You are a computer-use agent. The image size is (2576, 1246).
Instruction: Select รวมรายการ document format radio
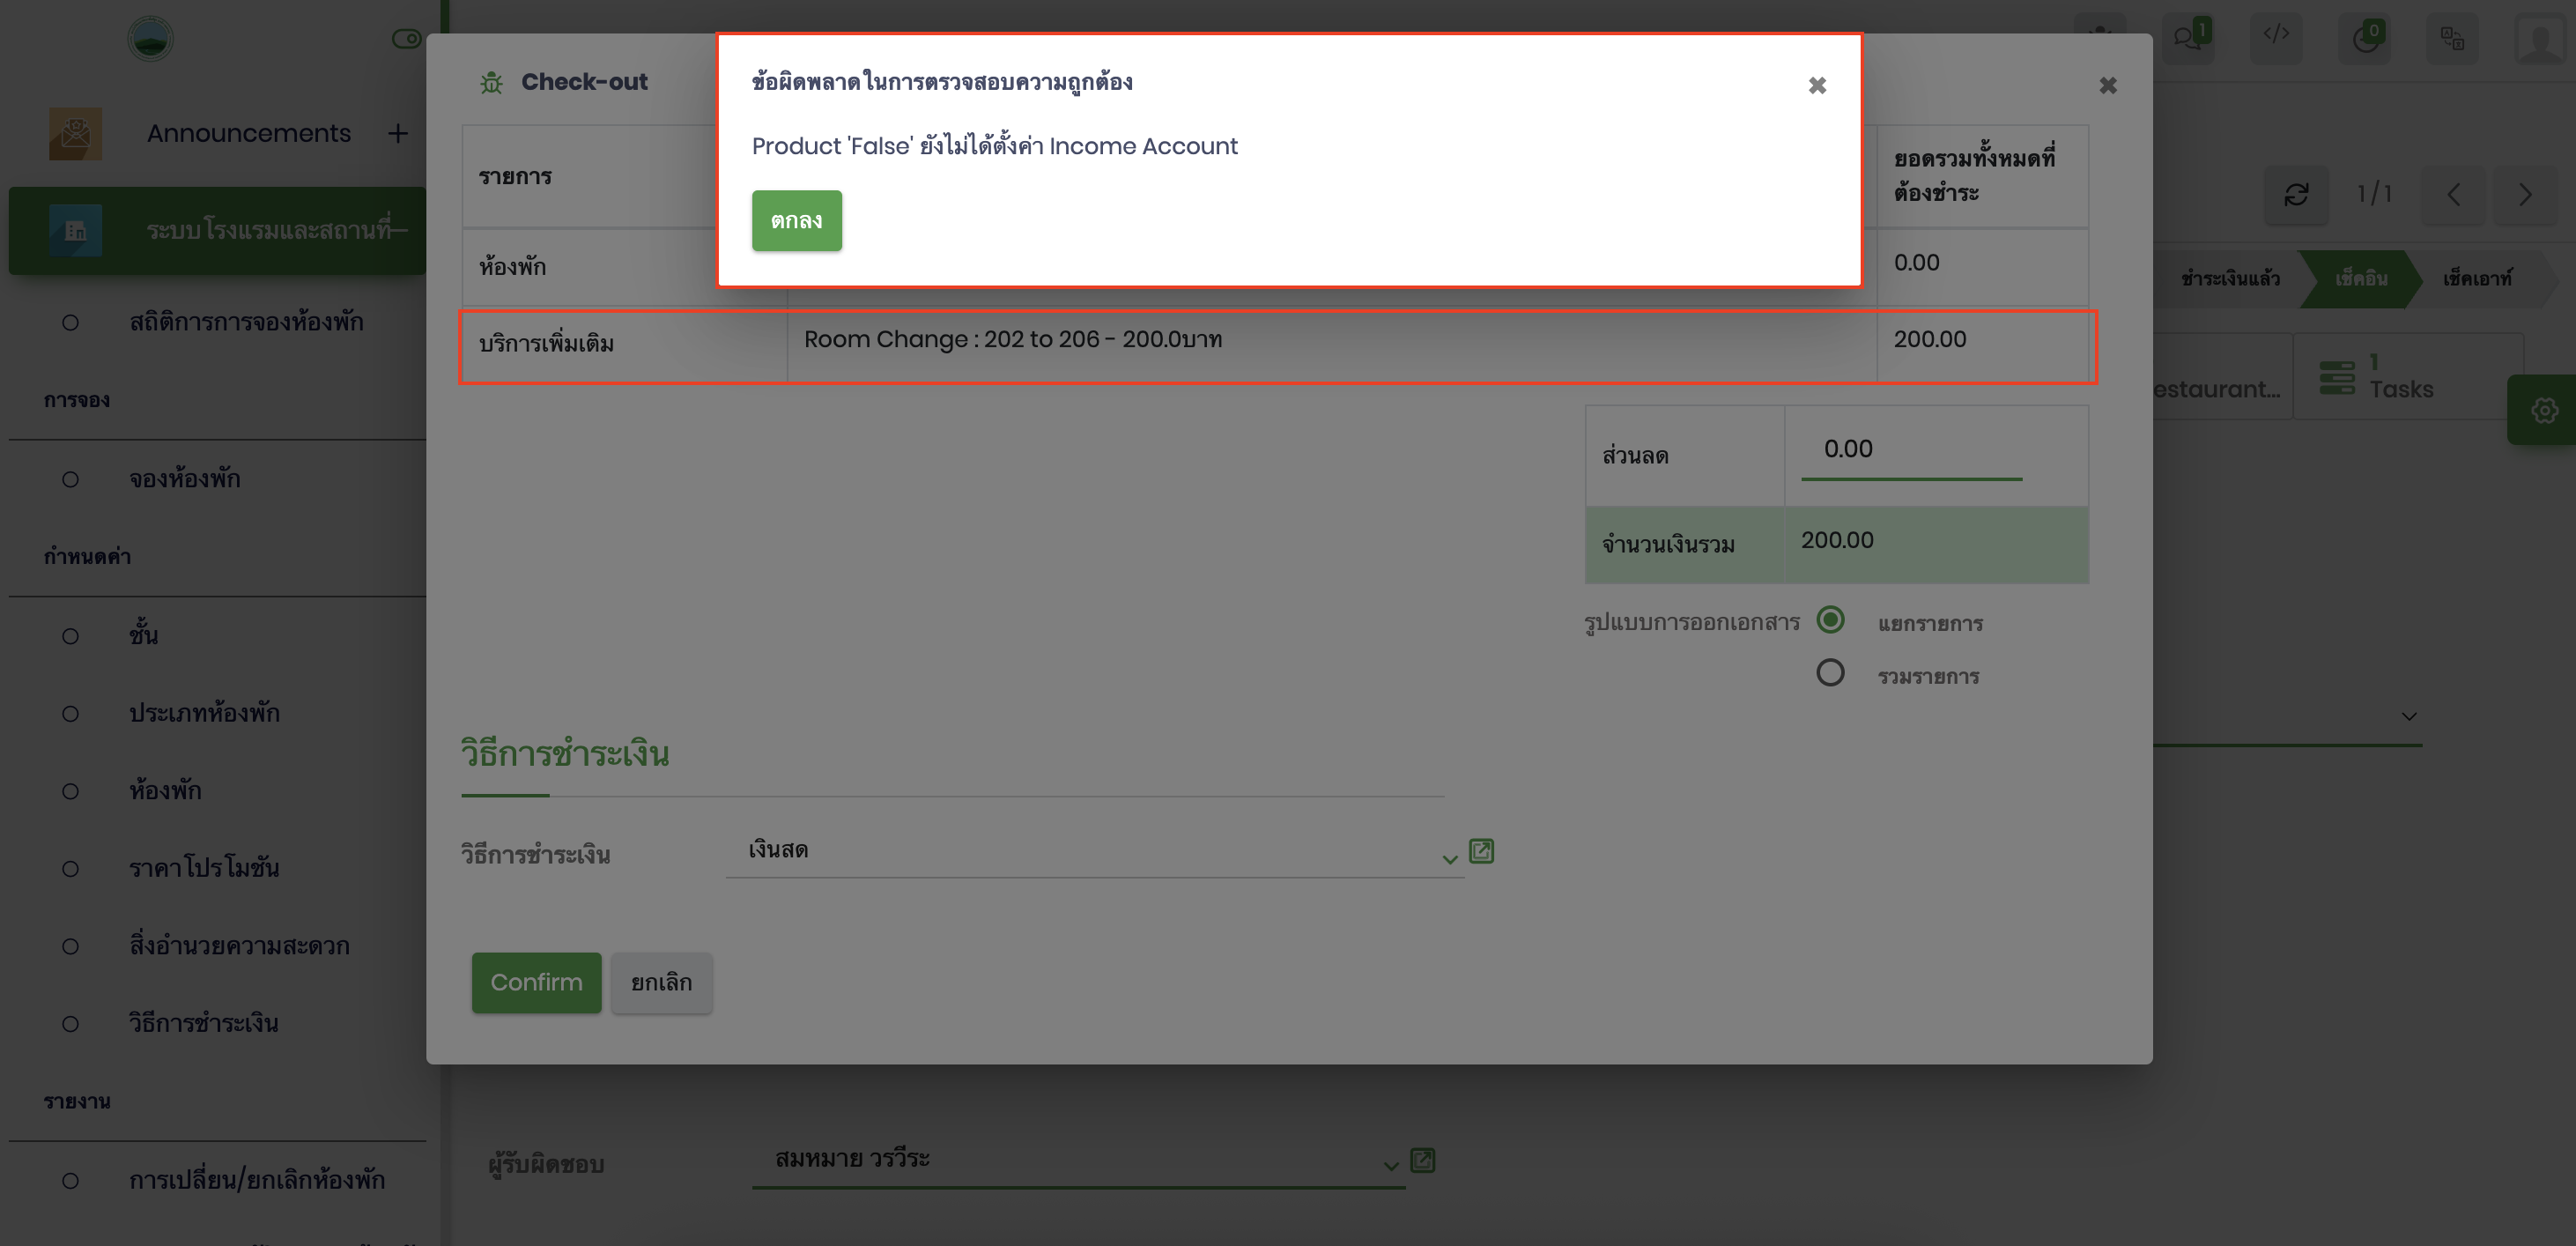pos(1830,673)
